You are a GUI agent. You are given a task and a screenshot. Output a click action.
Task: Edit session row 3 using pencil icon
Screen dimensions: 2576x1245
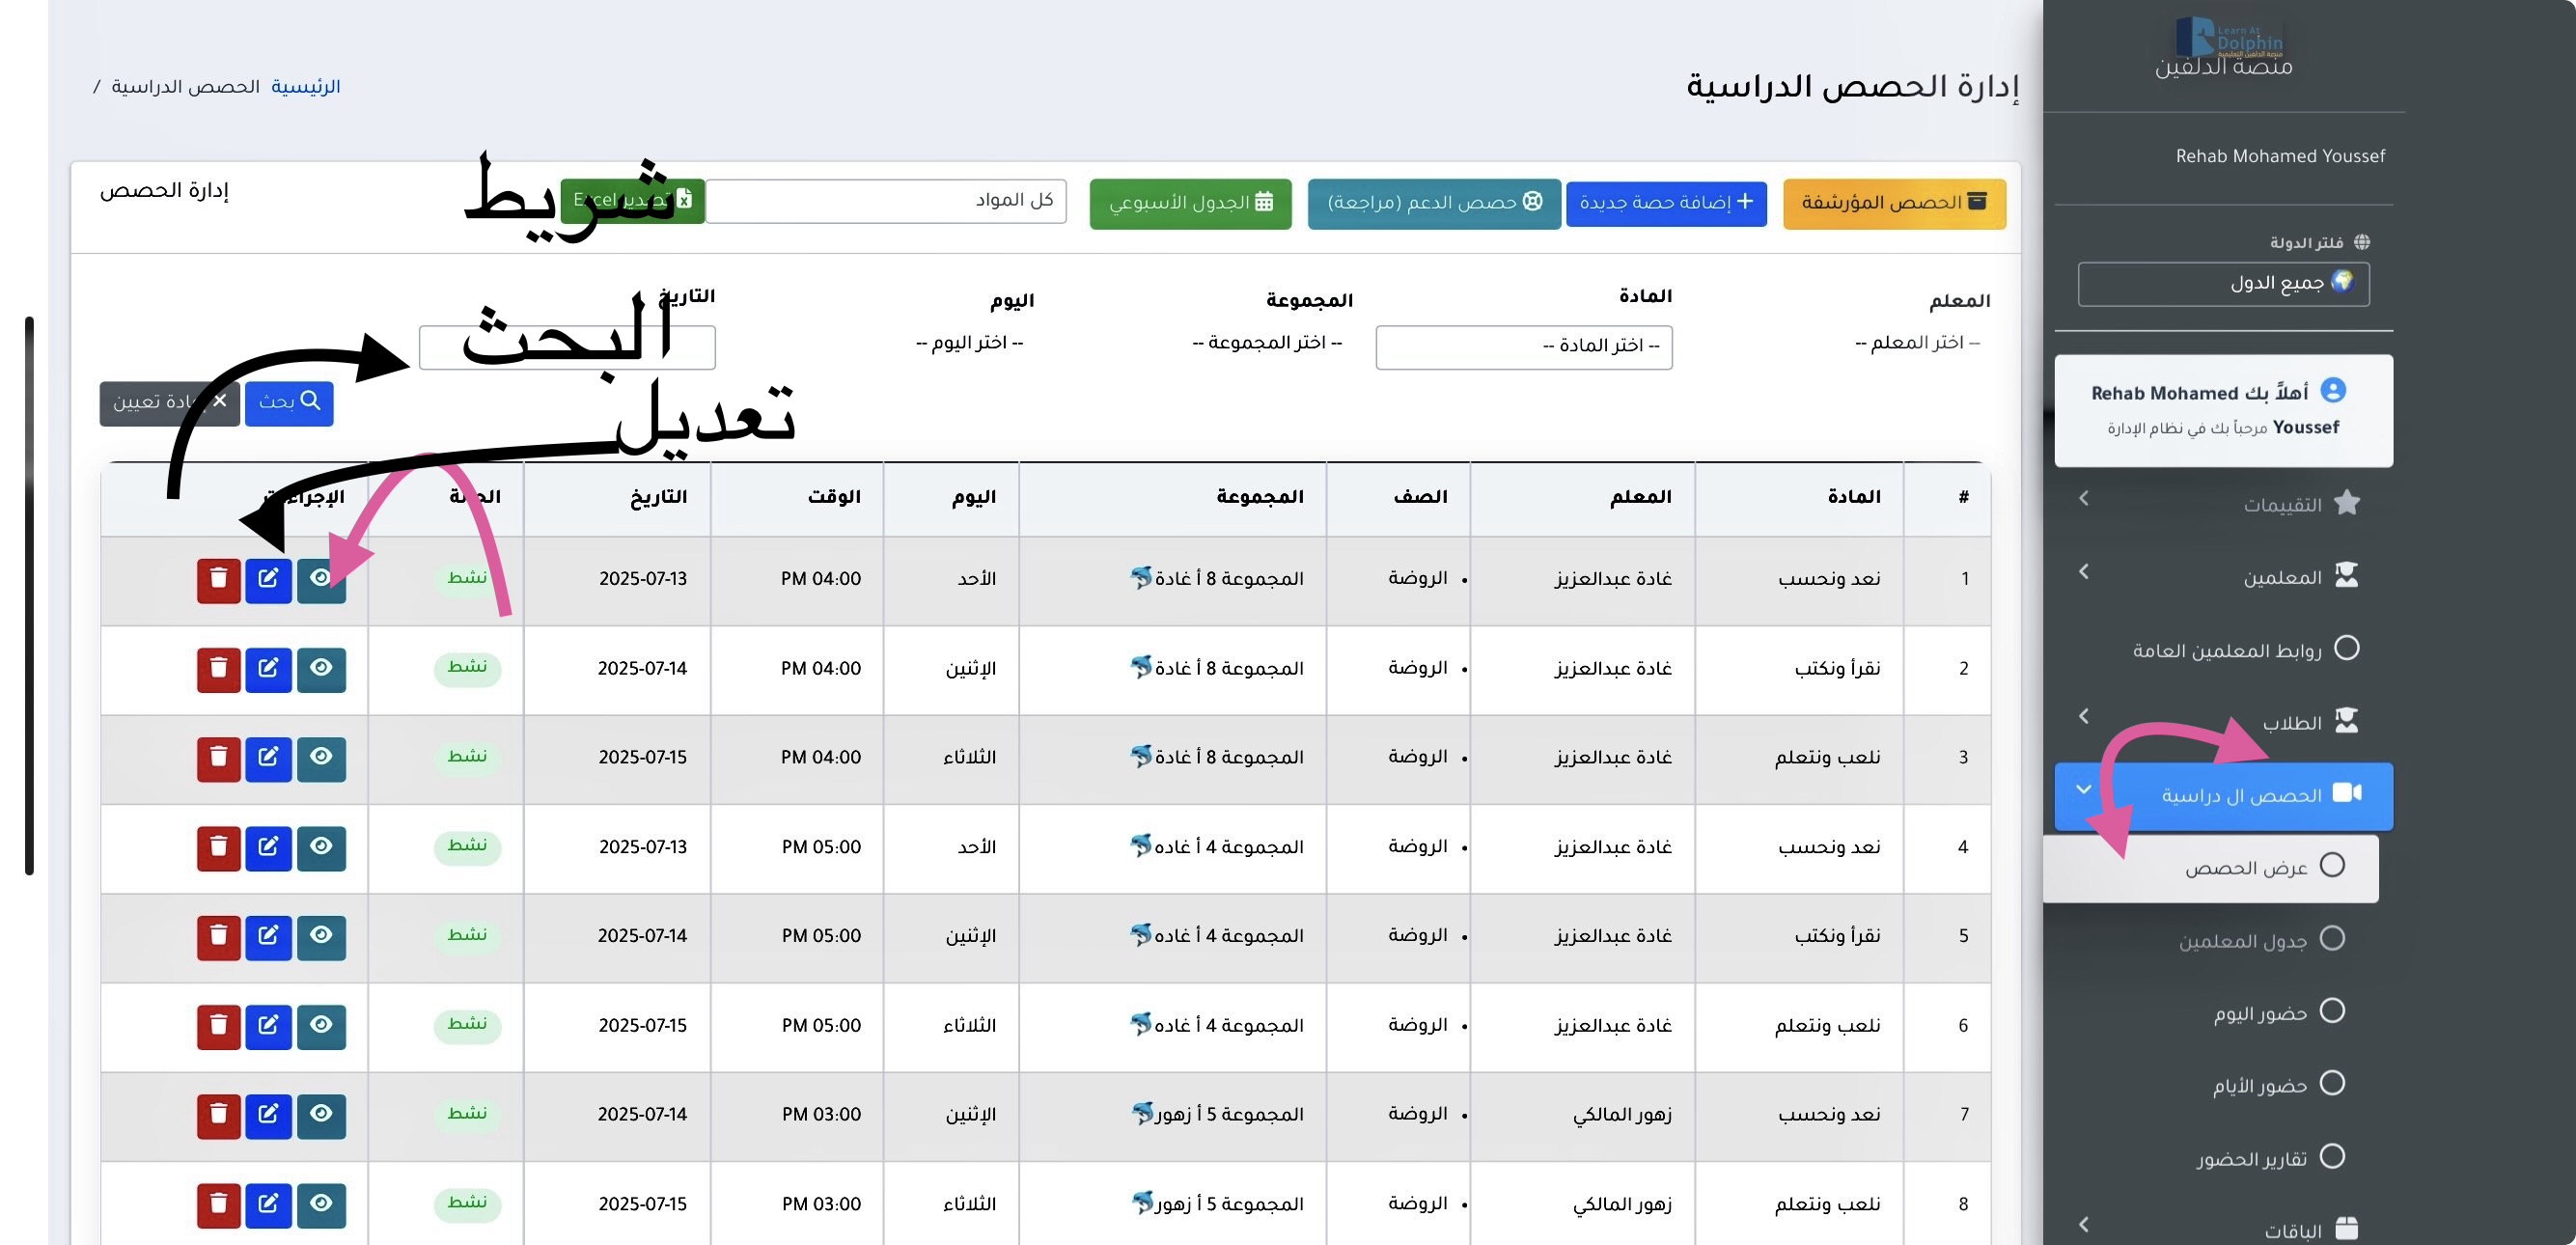coord(268,758)
